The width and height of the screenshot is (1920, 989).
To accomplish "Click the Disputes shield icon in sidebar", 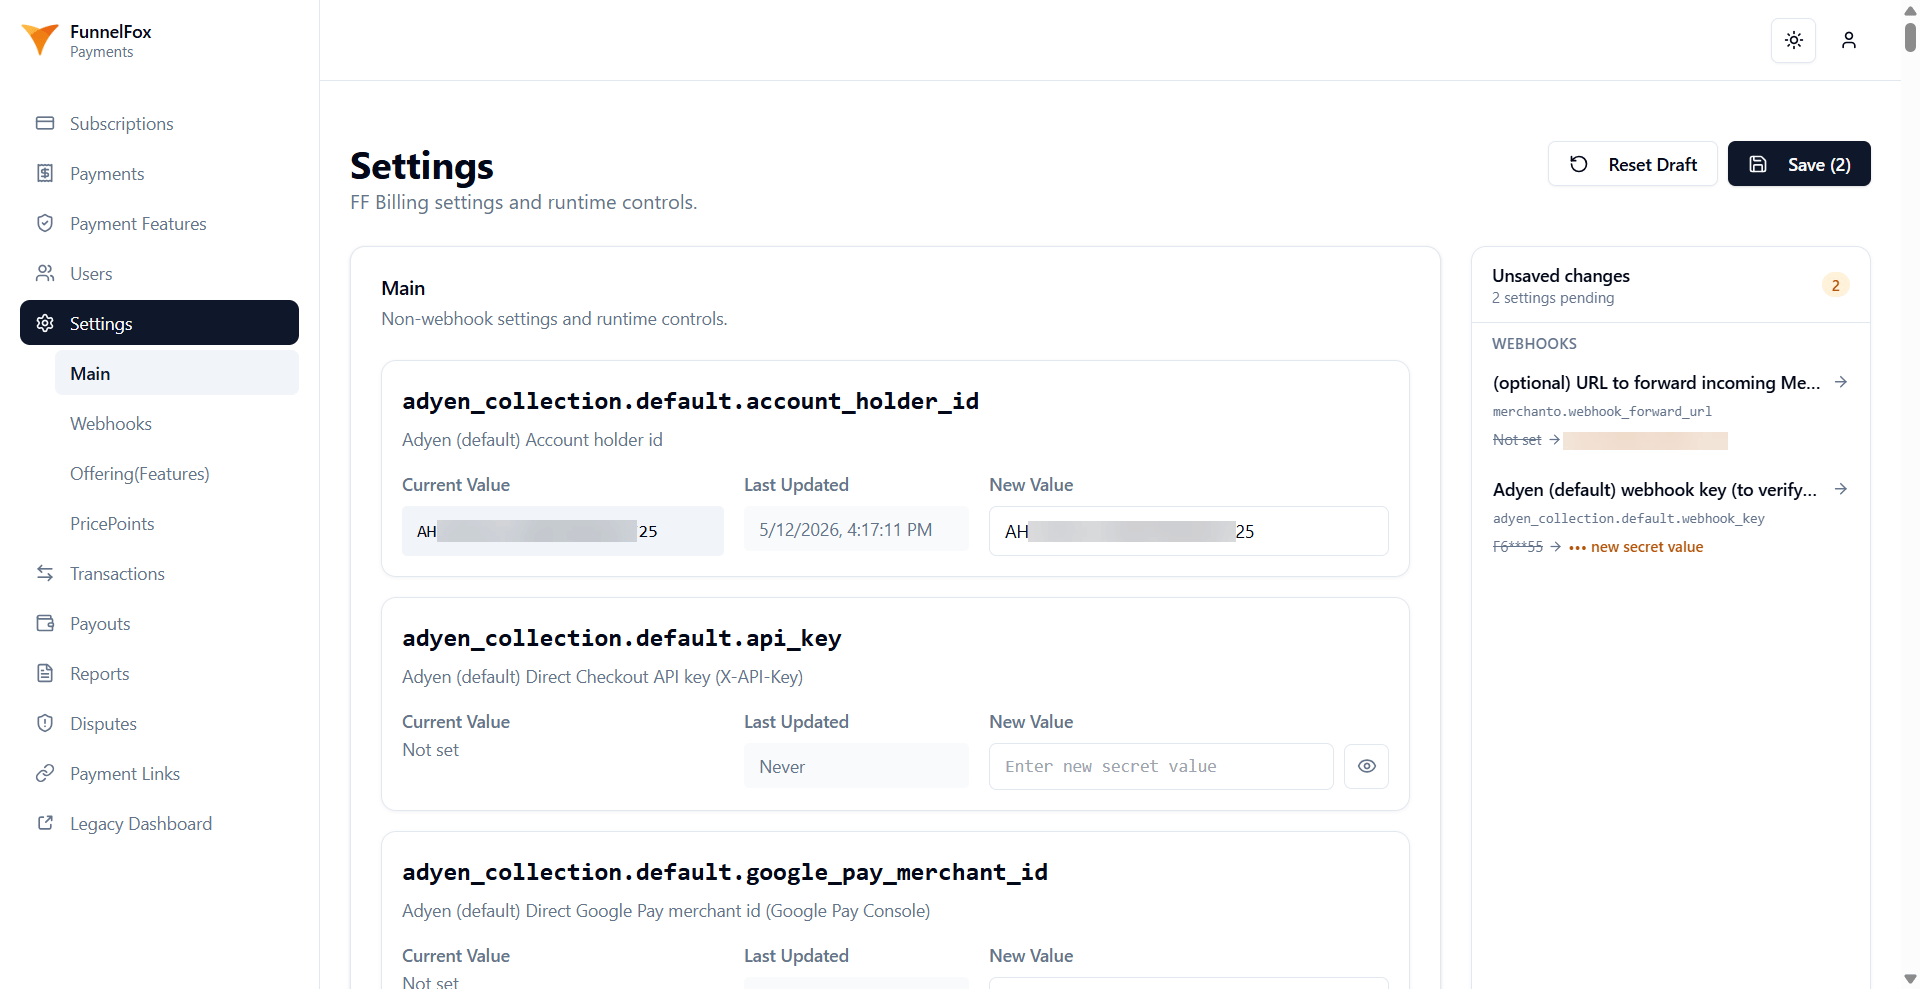I will point(45,723).
